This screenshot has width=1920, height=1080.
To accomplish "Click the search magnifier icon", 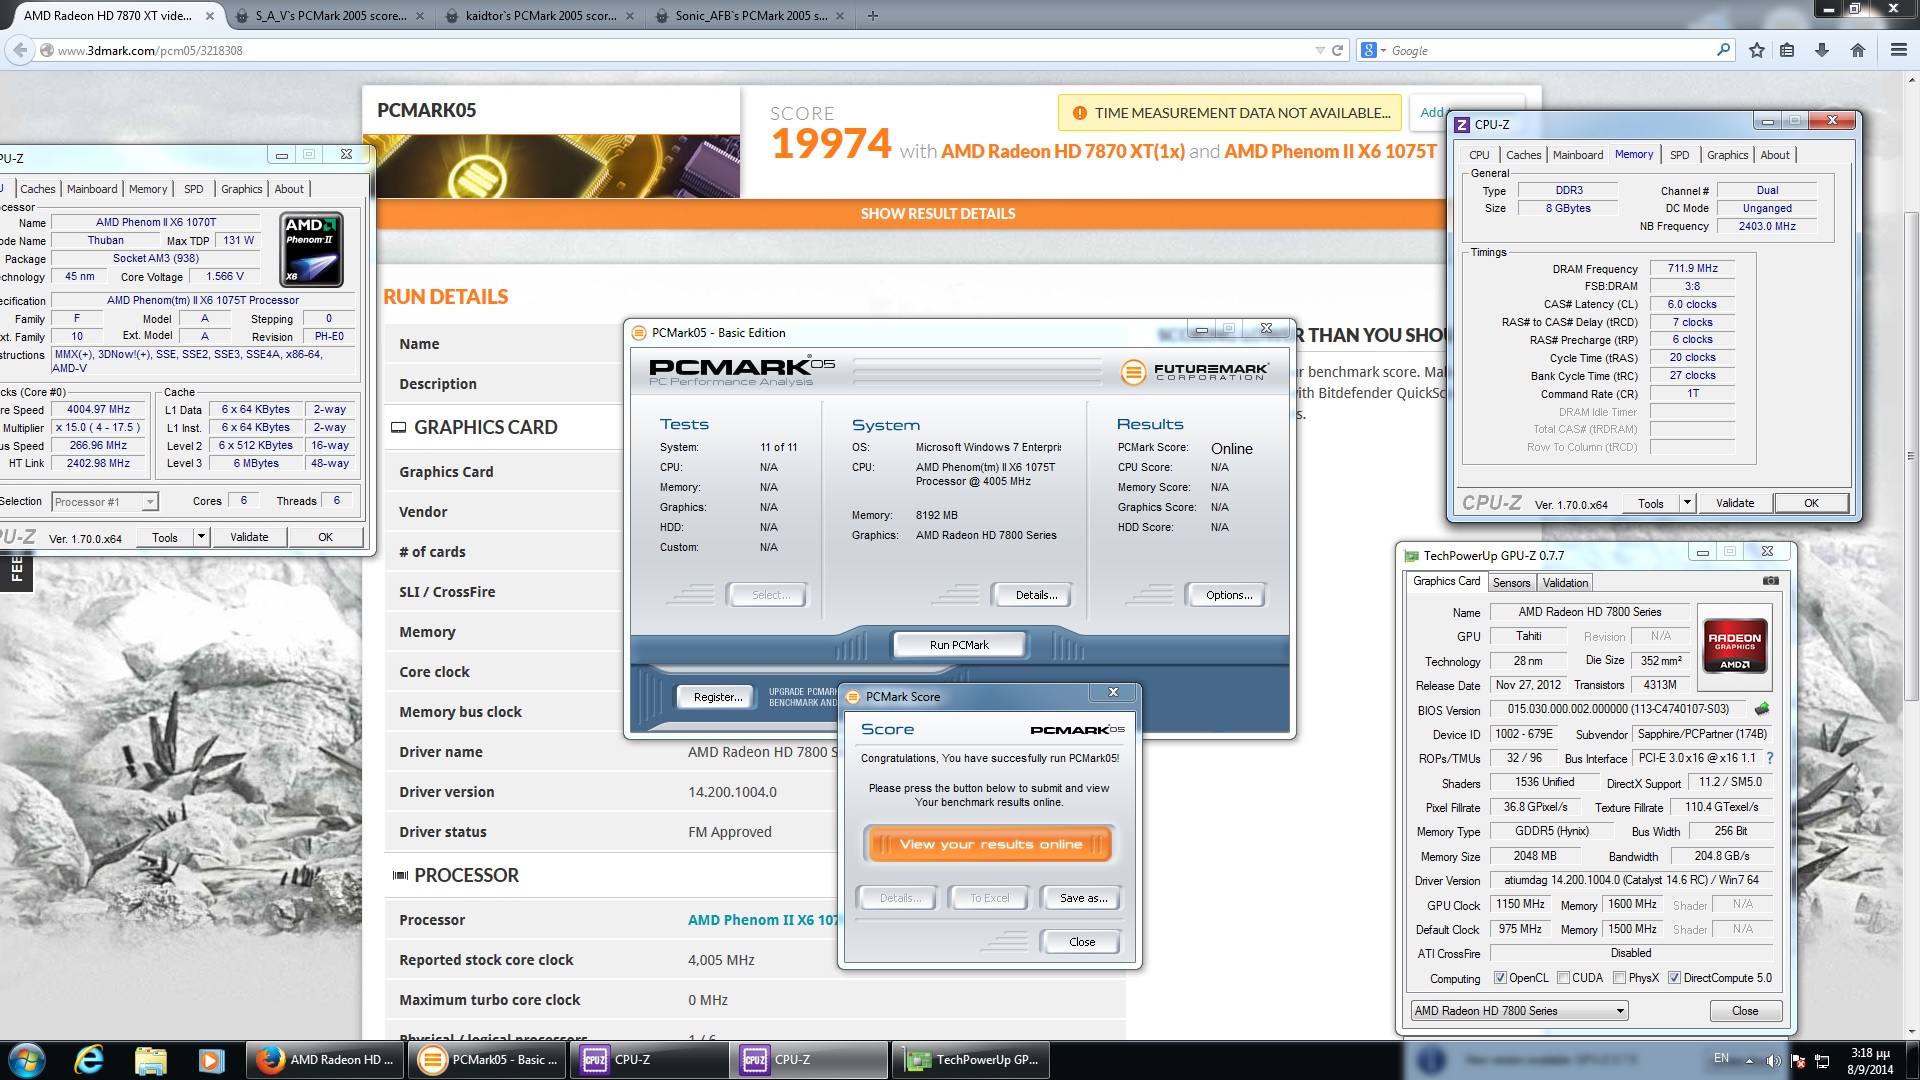I will click(1723, 50).
